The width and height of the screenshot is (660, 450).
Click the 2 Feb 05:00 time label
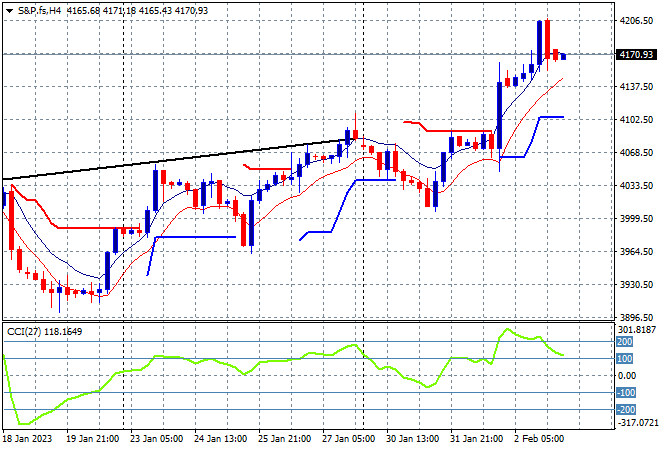pyautogui.click(x=539, y=439)
